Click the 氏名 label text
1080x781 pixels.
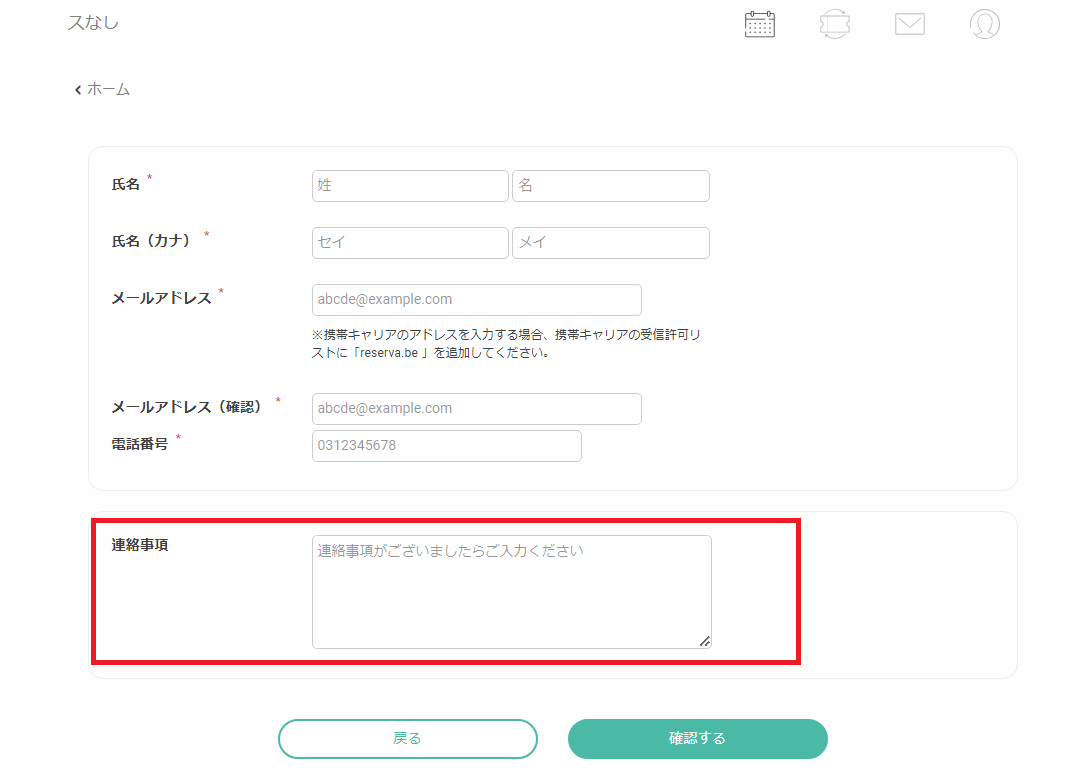(126, 185)
